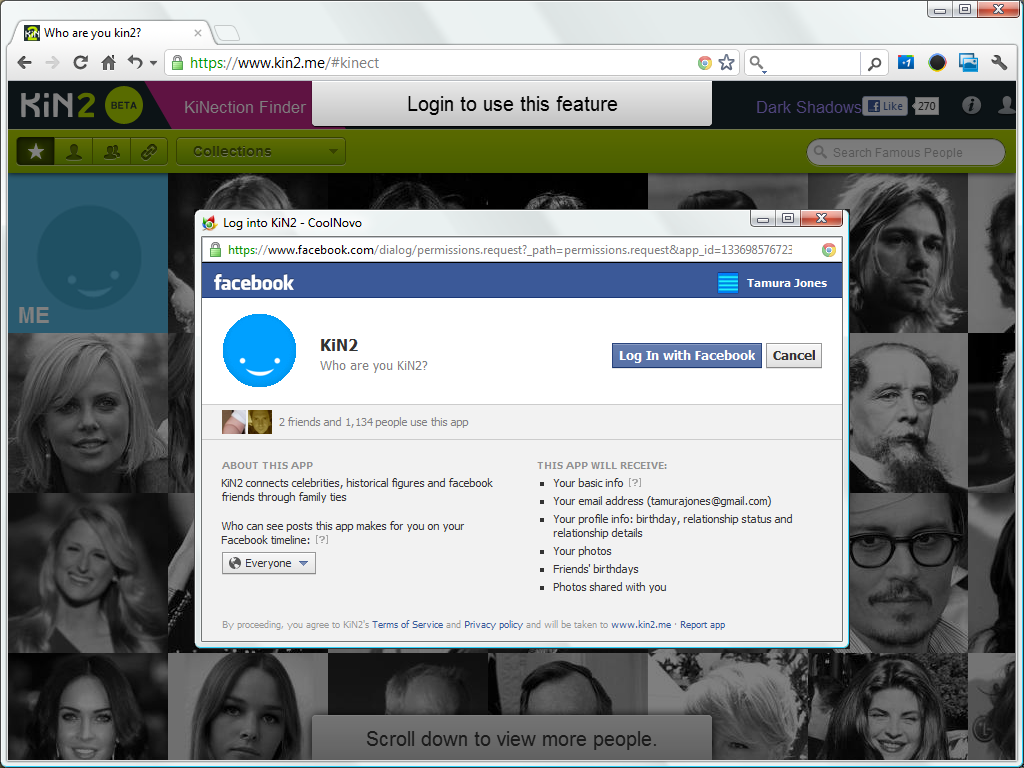Toggle the bookmark star in the address bar
The width and height of the screenshot is (1024, 768).
click(x=727, y=61)
